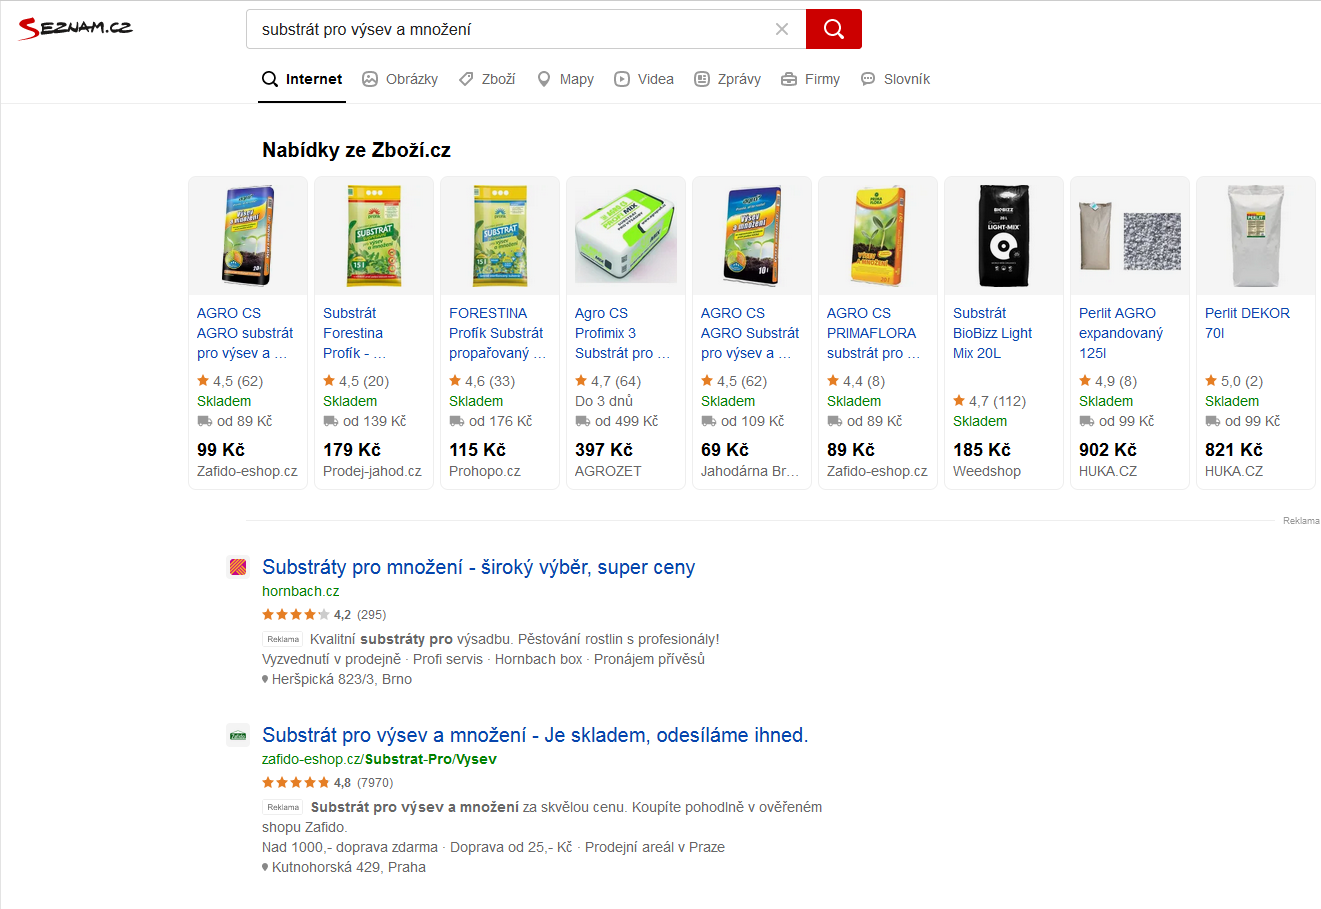The height and width of the screenshot is (909, 1321).
Task: Open the Mapy tab
Action: click(x=565, y=79)
